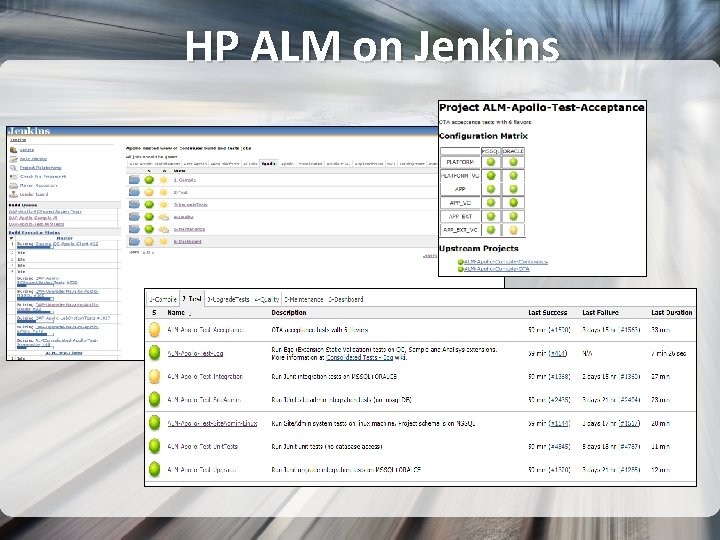Sort jobs by Last Duration column
The width and height of the screenshot is (720, 540).
[672, 313]
